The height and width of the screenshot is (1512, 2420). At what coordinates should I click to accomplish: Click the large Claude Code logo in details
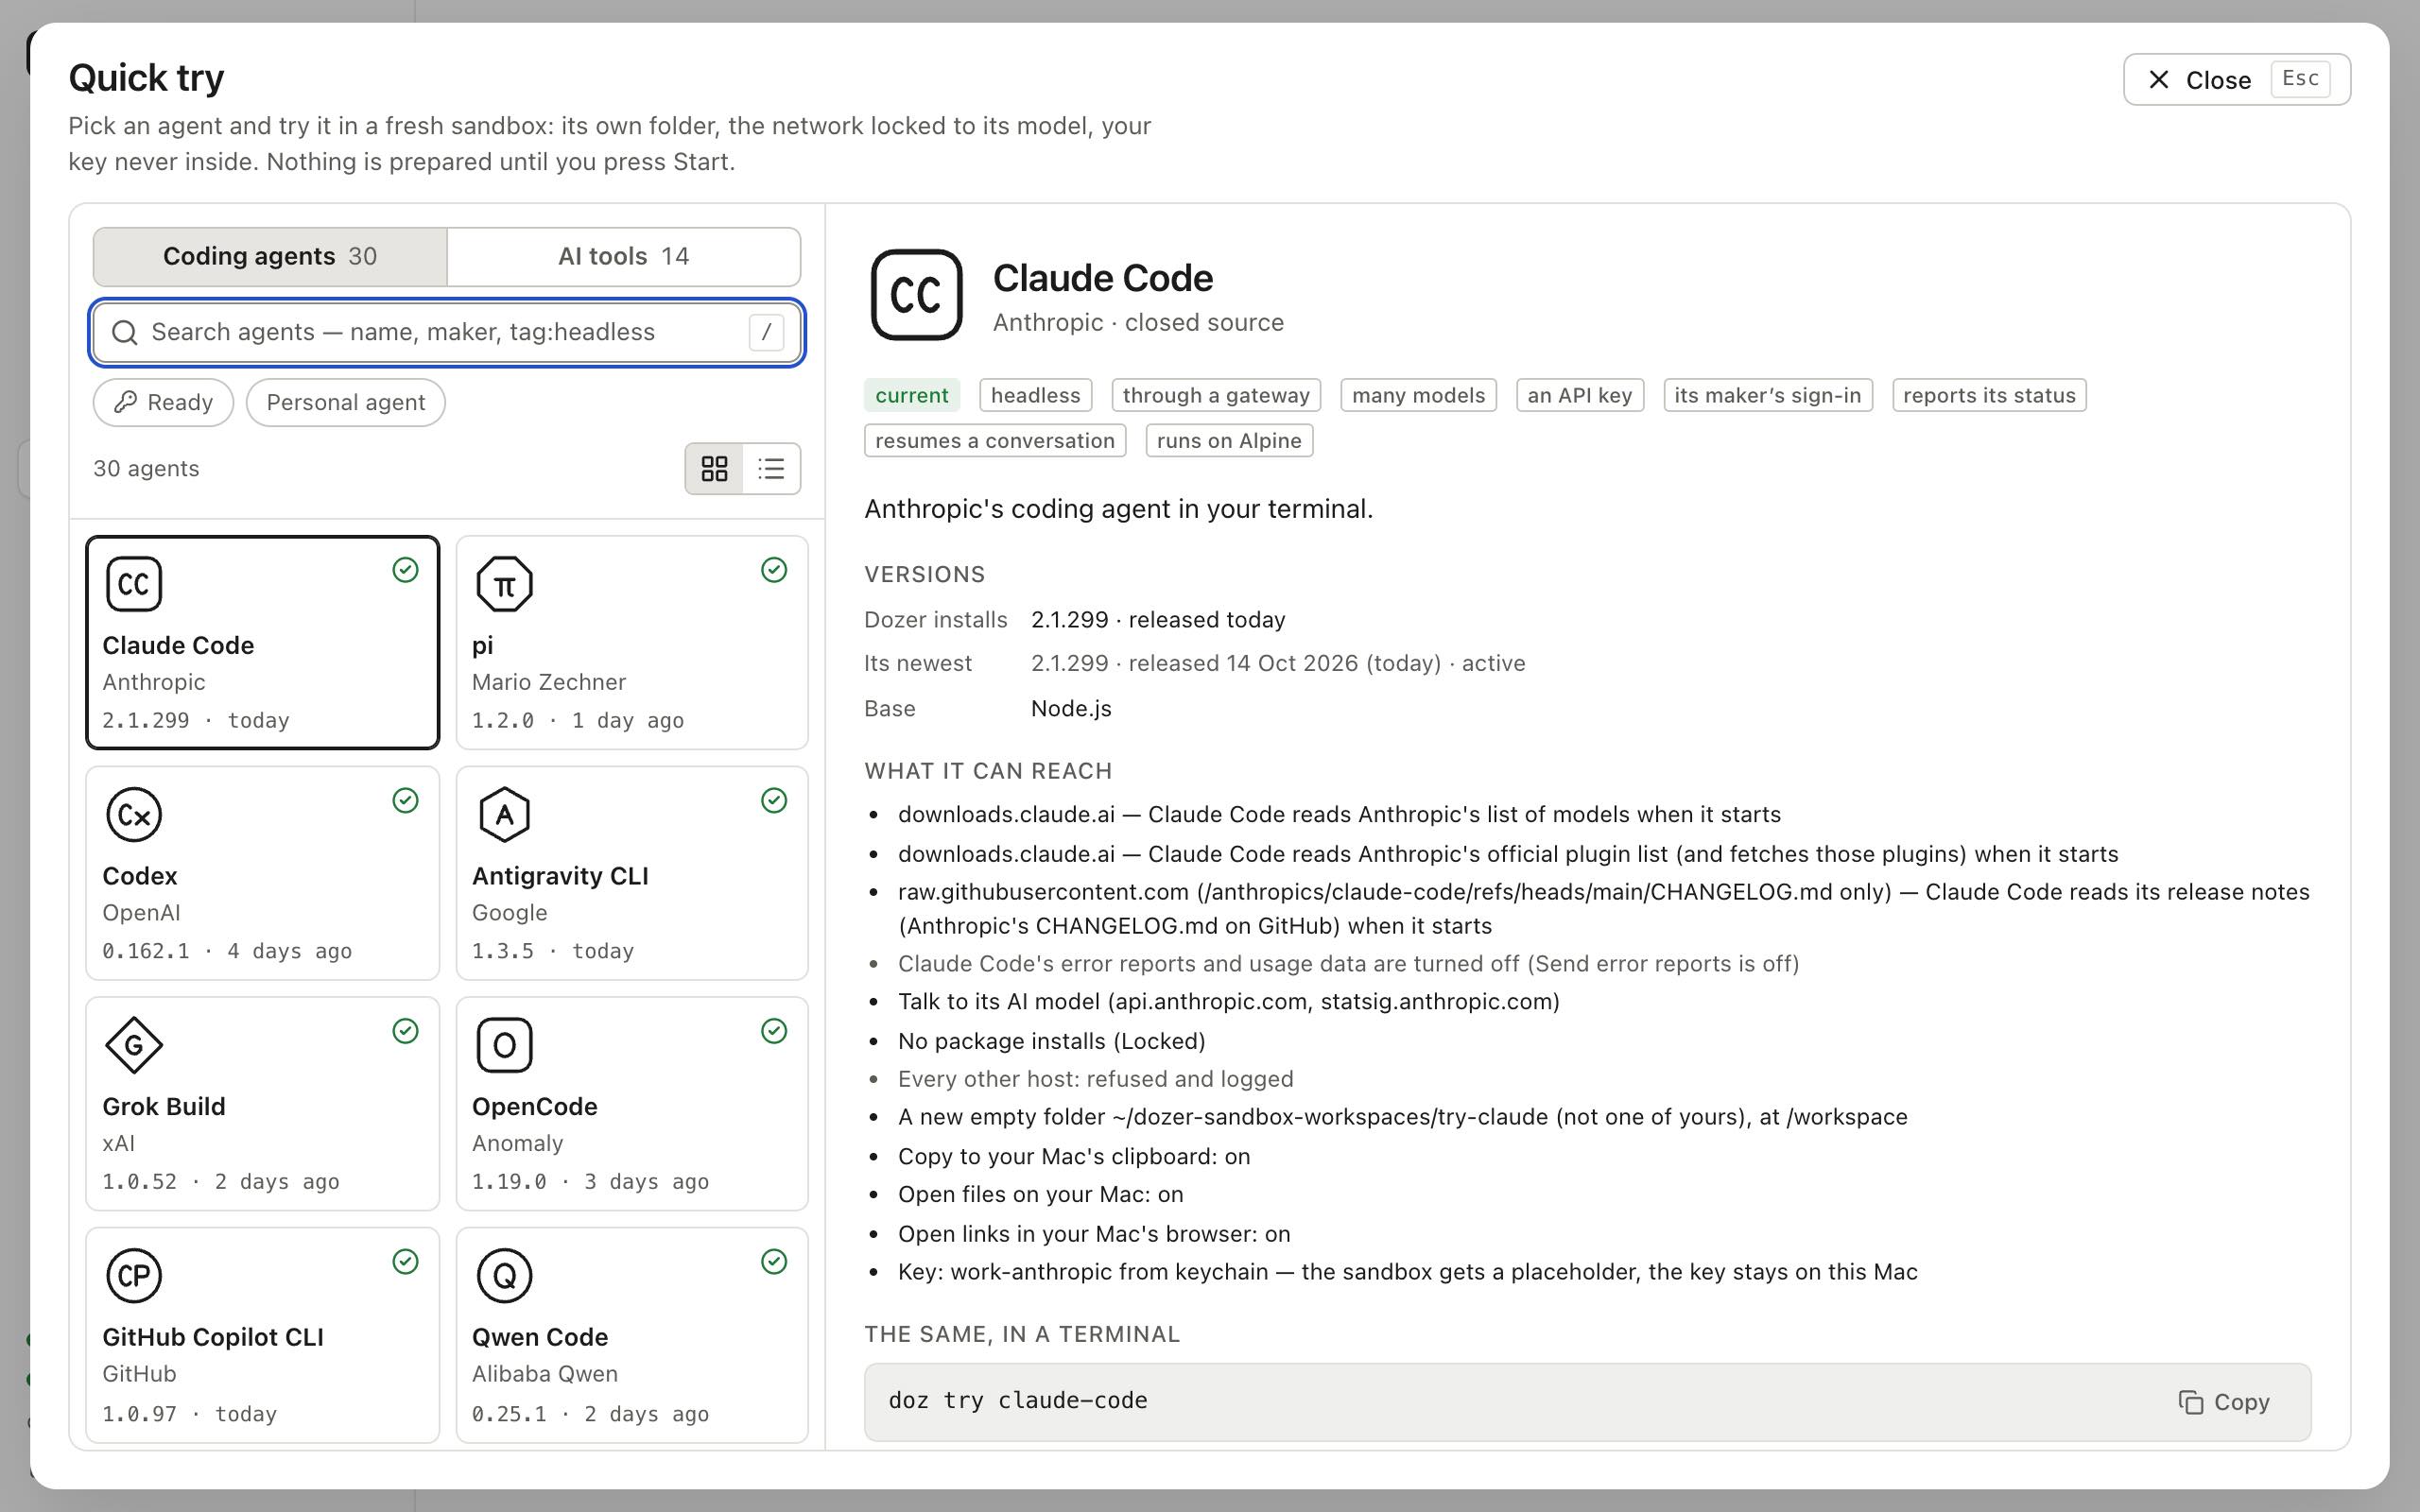pos(916,295)
